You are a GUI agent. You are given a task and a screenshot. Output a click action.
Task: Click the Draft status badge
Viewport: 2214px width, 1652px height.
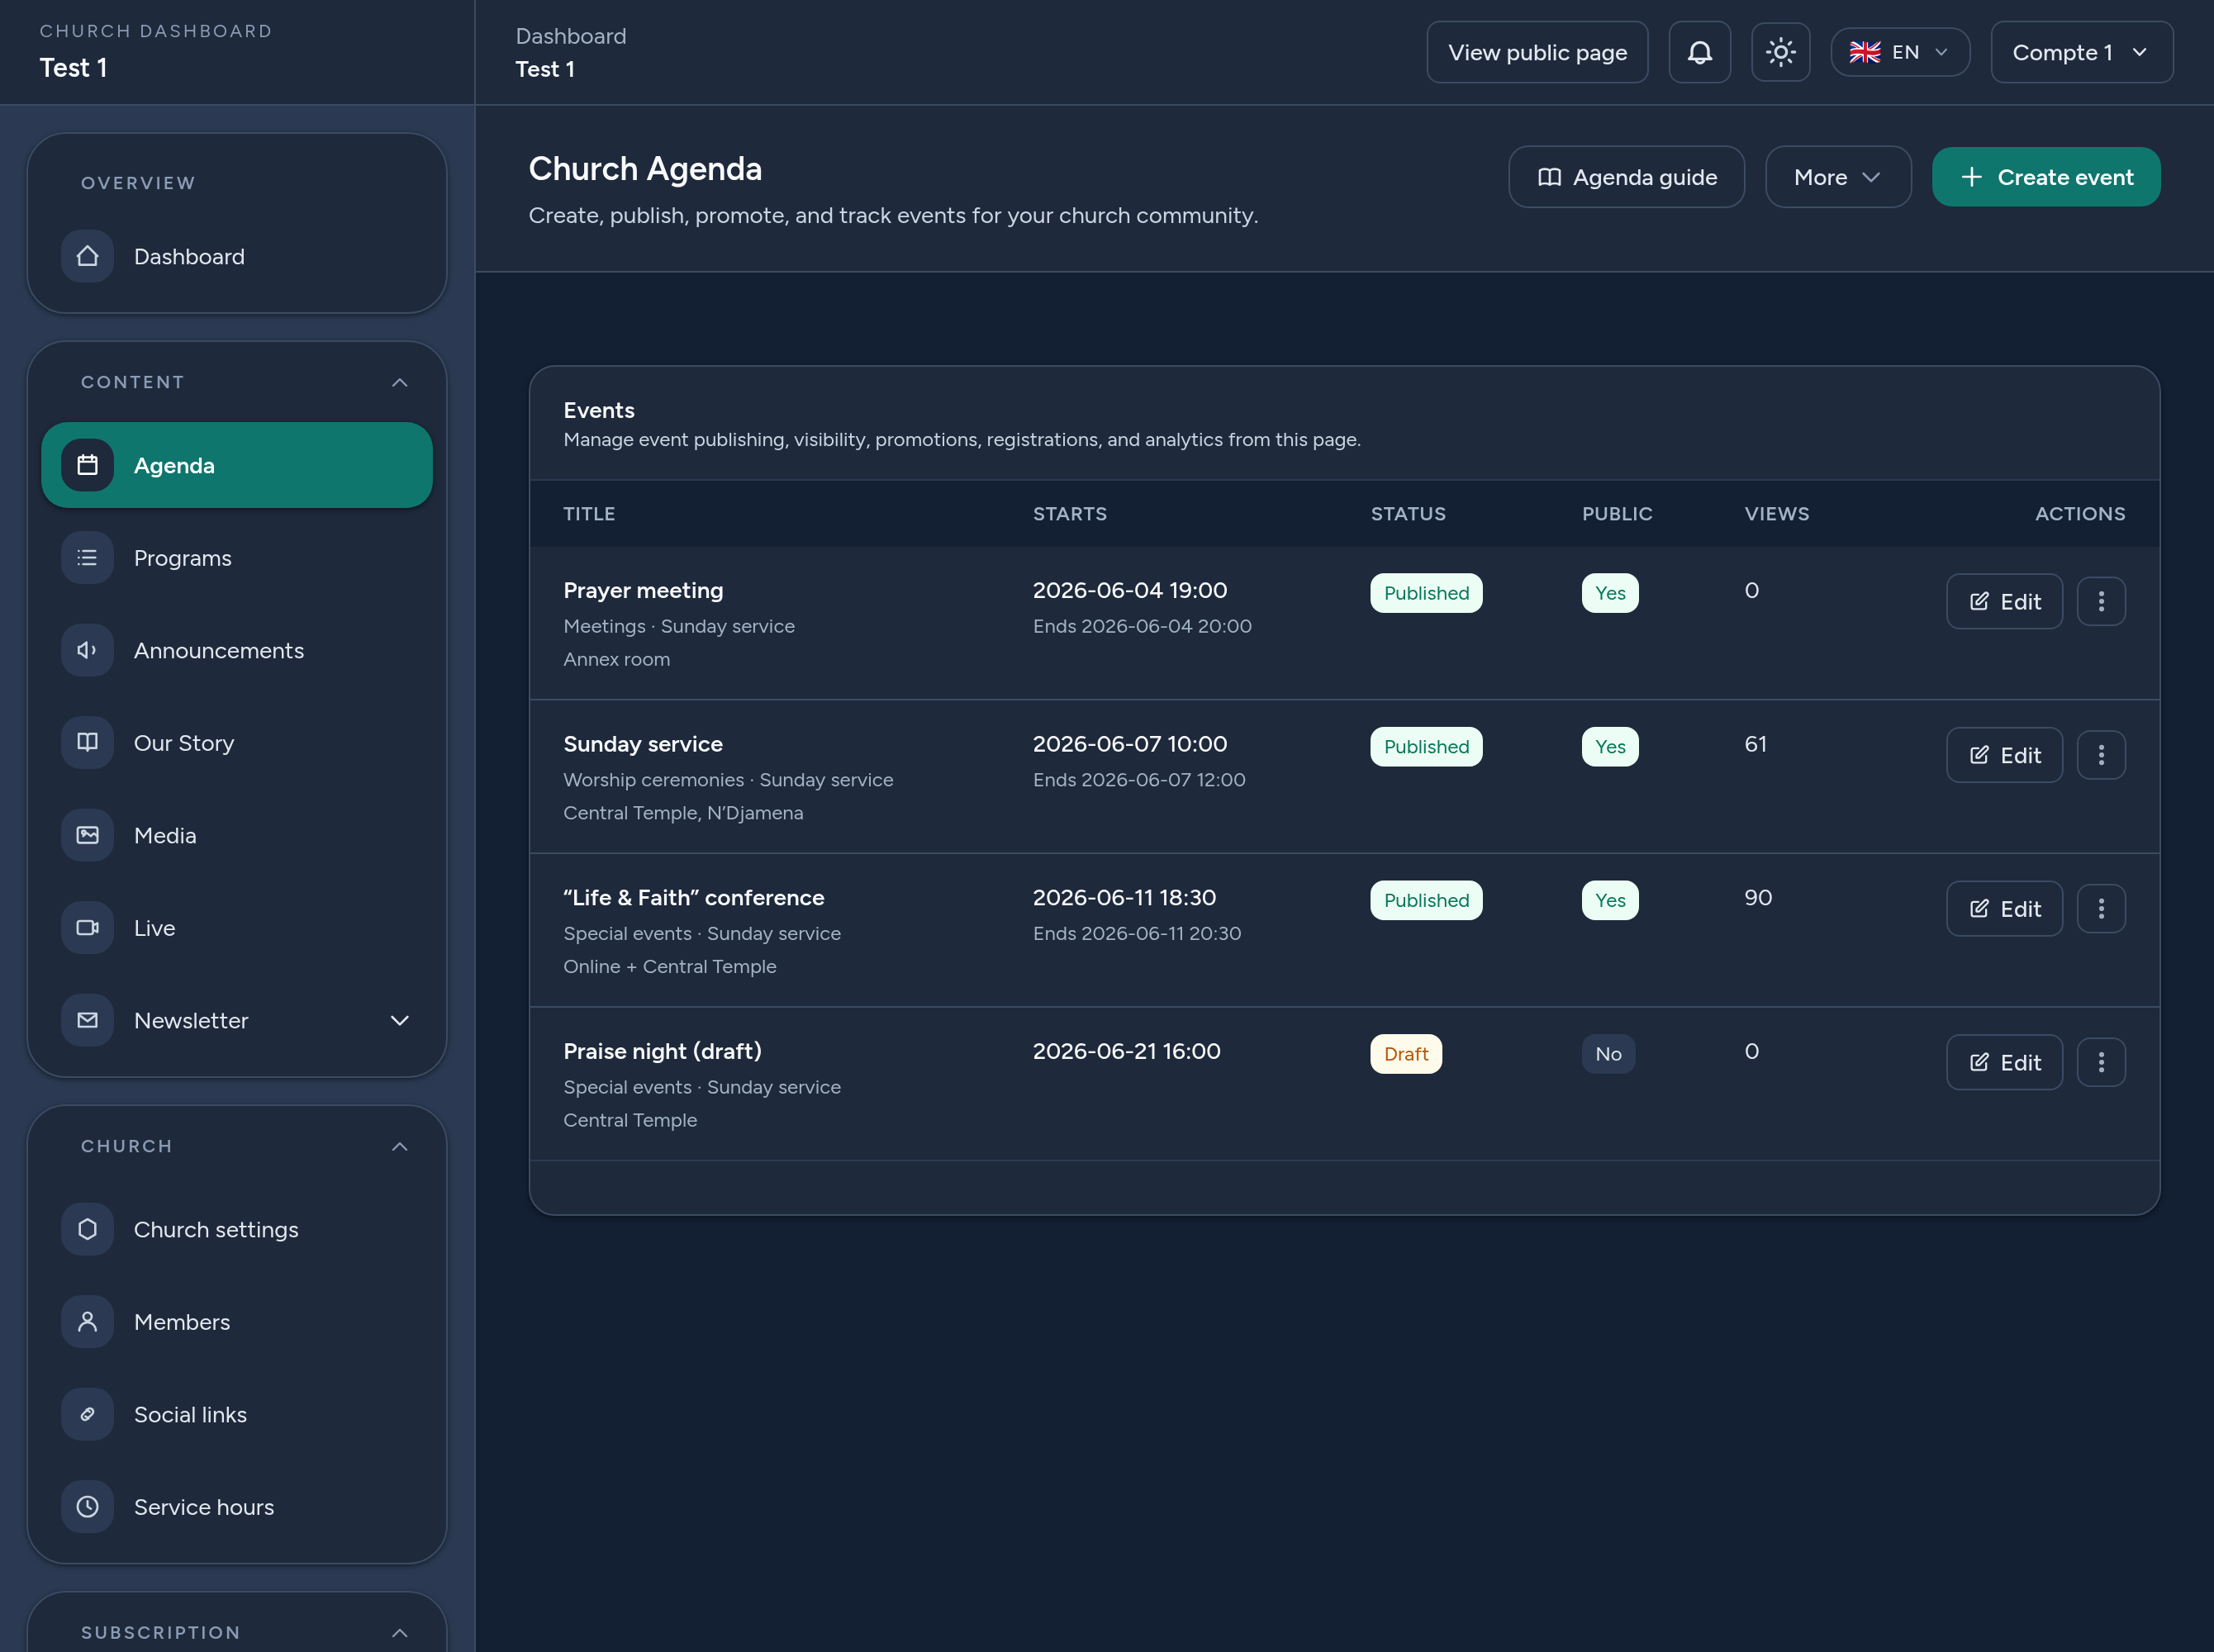tap(1406, 1054)
